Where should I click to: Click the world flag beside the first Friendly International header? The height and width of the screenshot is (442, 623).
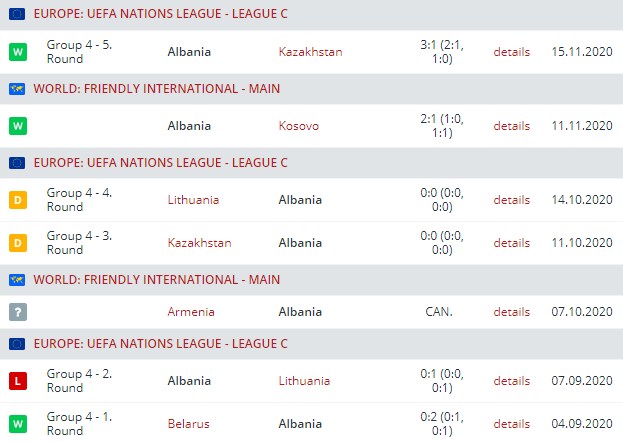click(x=17, y=88)
